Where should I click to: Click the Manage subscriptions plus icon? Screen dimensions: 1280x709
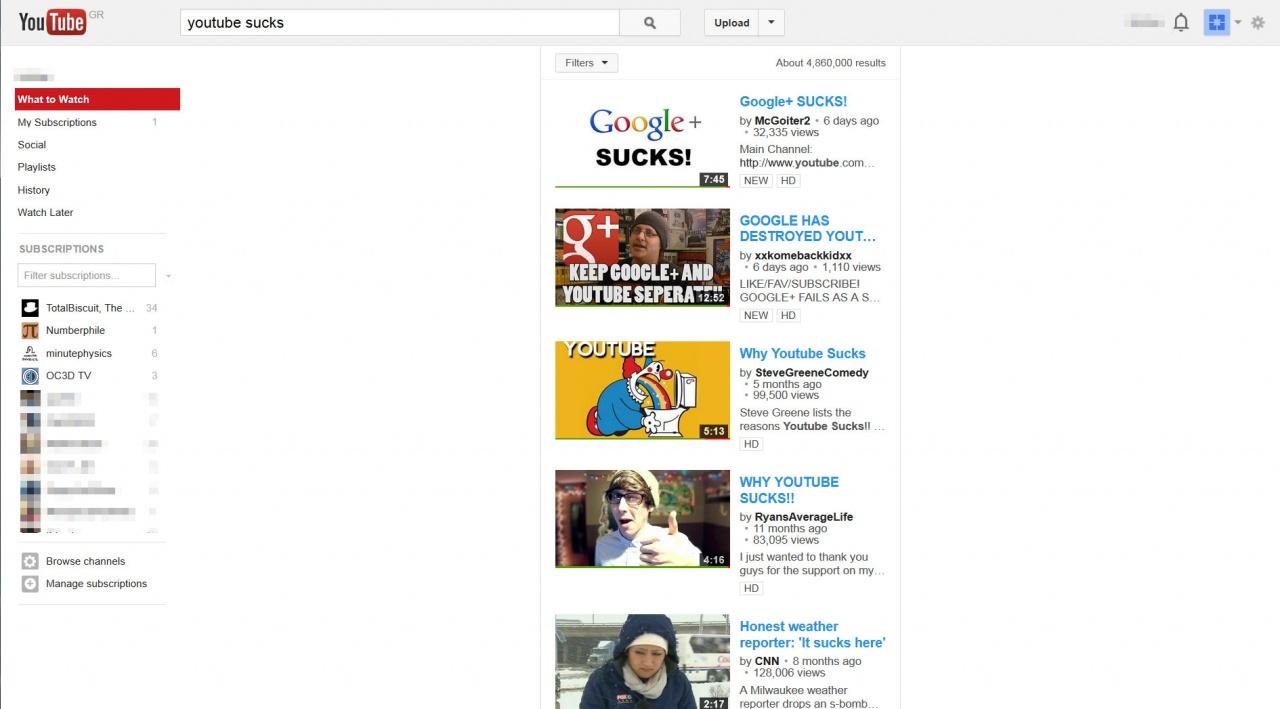[30, 584]
